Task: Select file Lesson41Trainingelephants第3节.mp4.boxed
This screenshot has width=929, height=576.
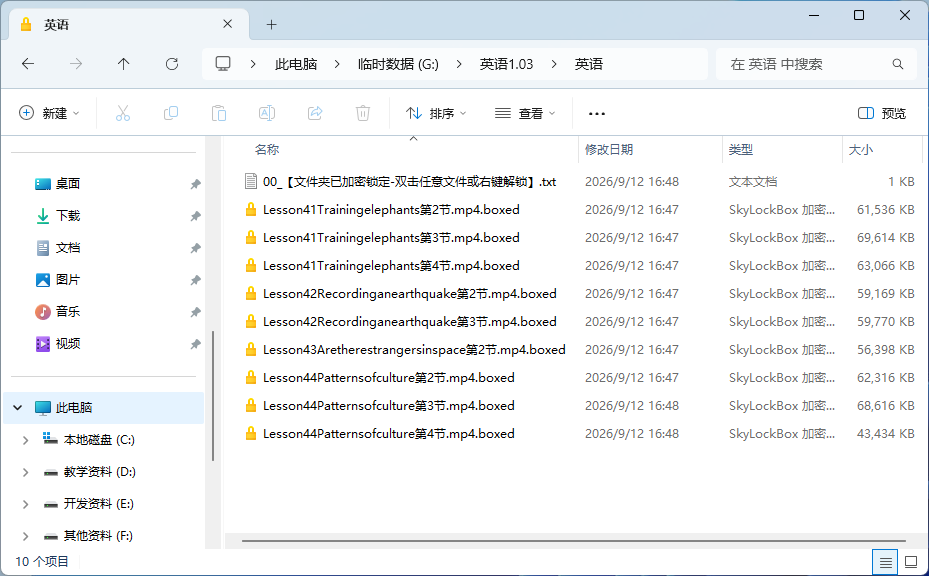Action: pos(391,238)
